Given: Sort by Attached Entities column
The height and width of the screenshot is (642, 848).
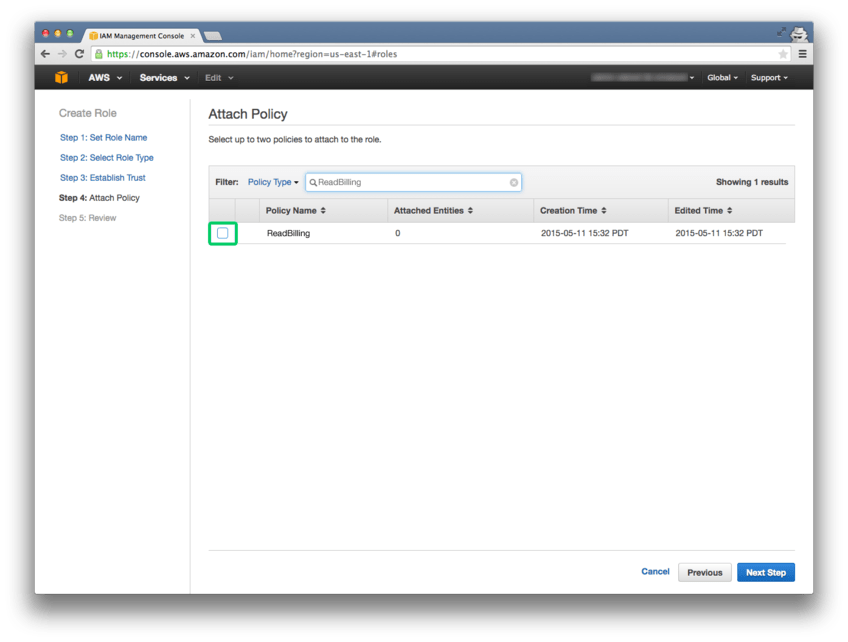Looking at the screenshot, I should (433, 210).
